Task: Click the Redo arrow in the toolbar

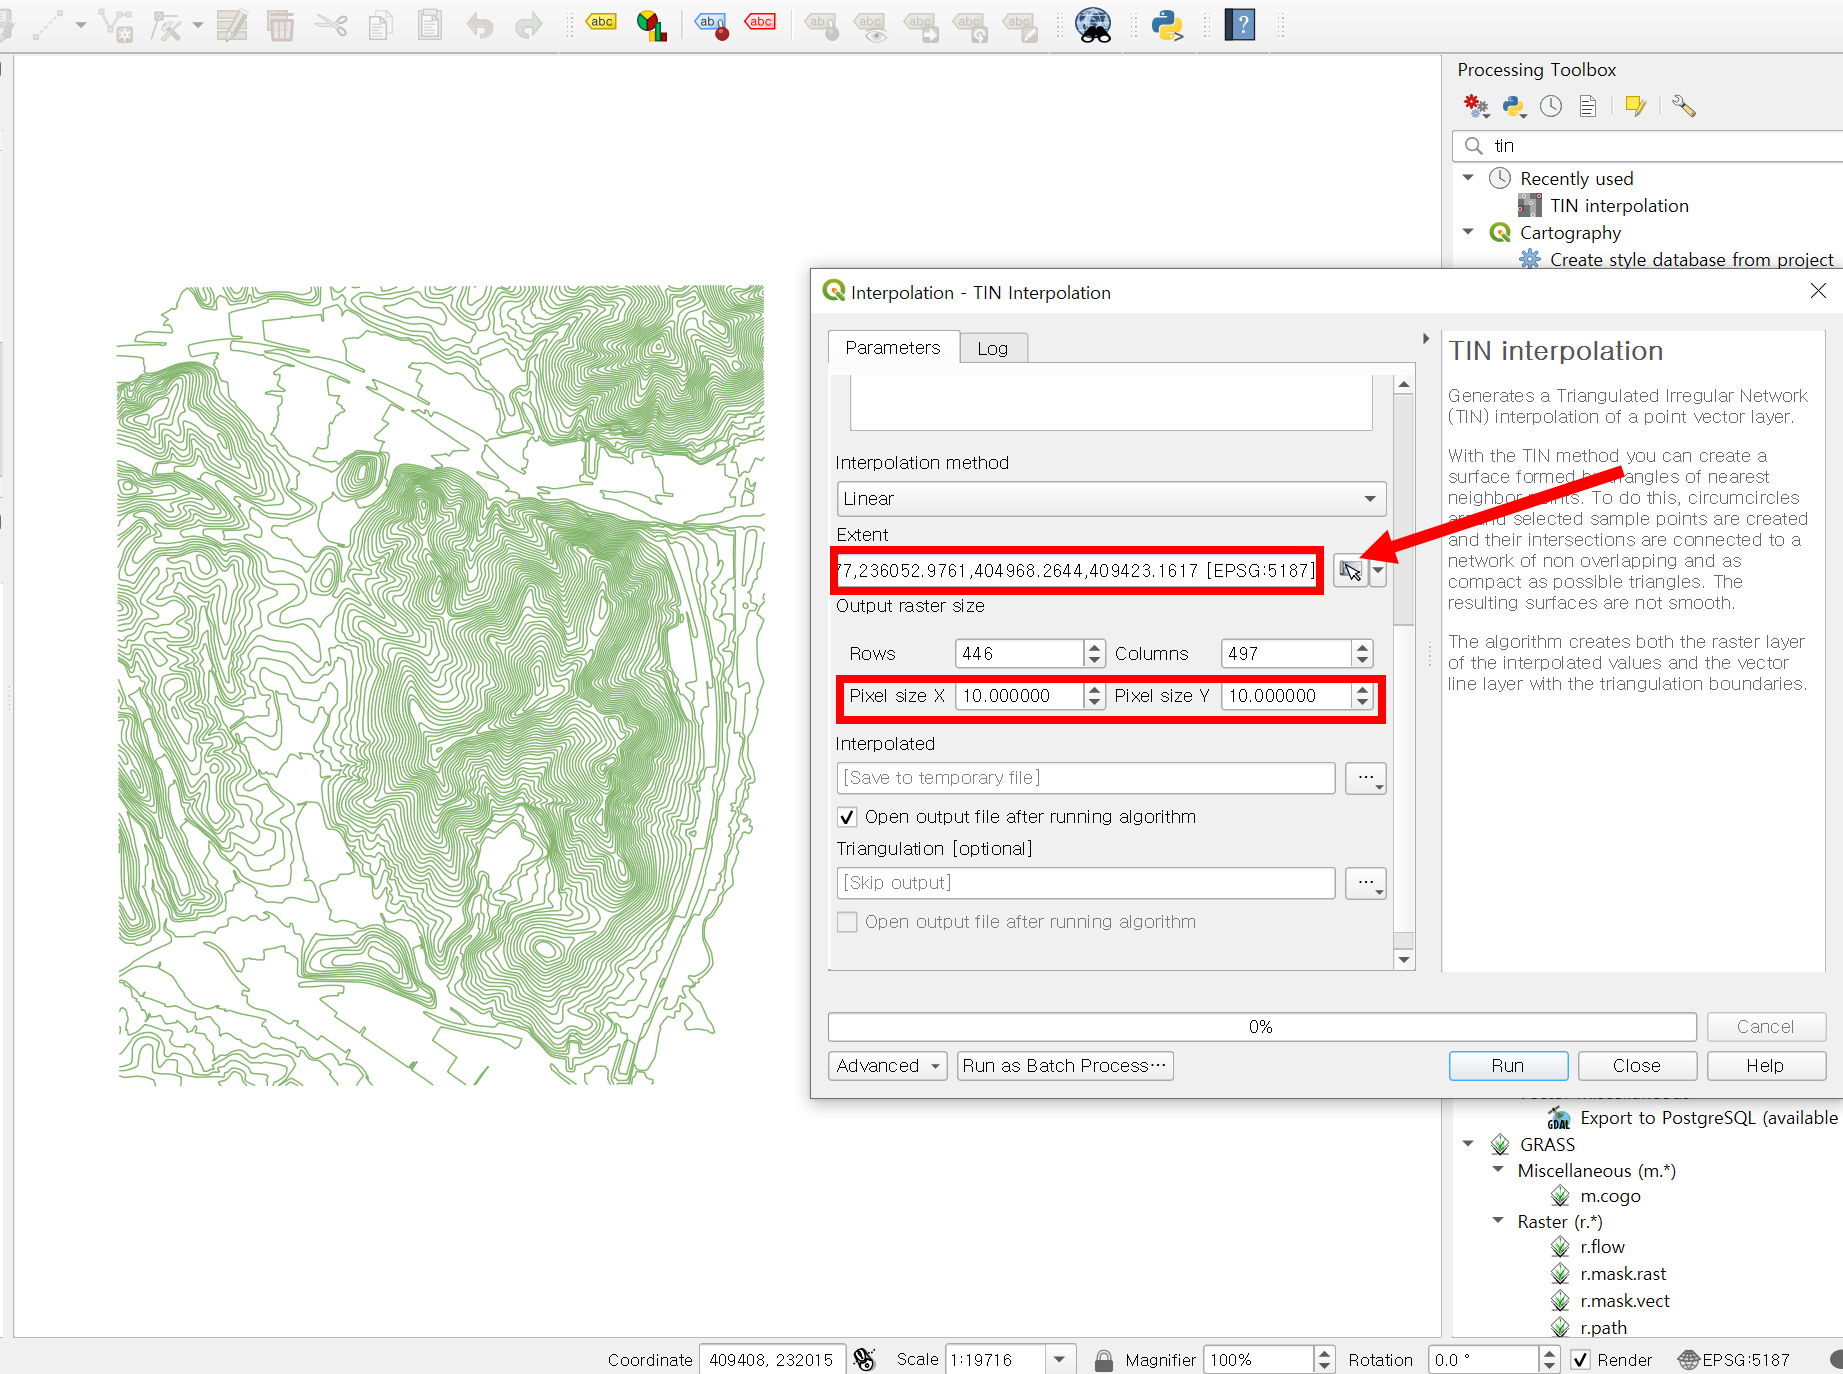Action: (528, 25)
